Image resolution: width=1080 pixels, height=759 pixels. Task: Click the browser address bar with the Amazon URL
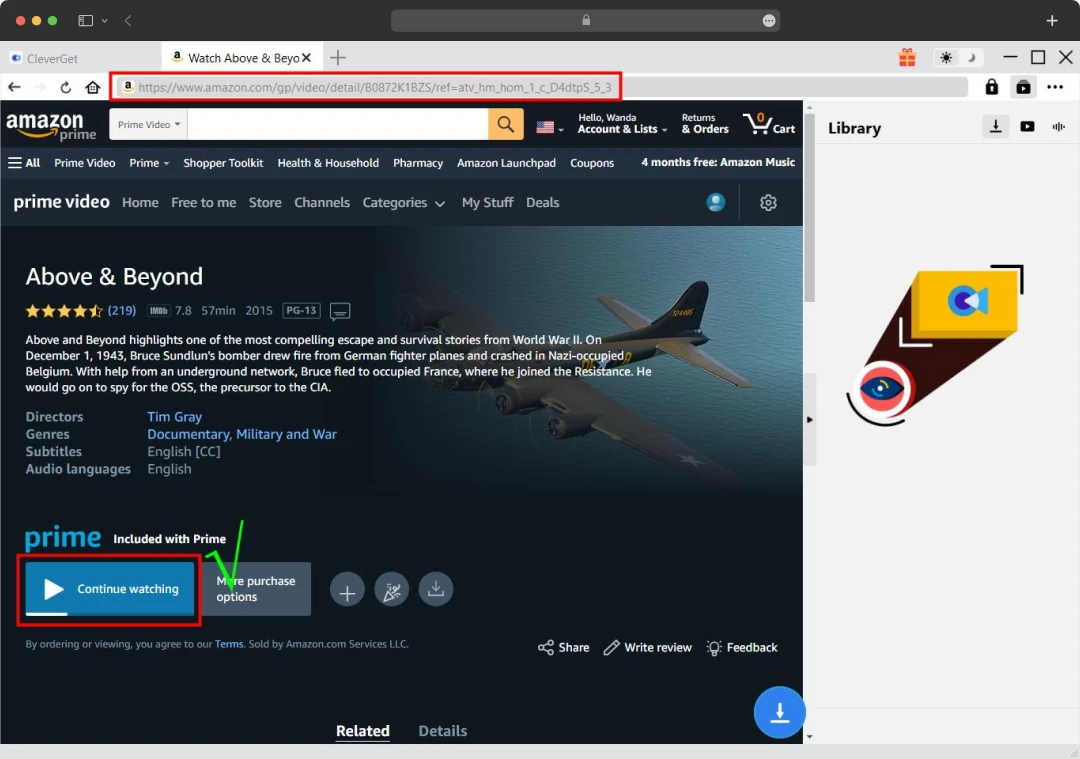[x=370, y=87]
